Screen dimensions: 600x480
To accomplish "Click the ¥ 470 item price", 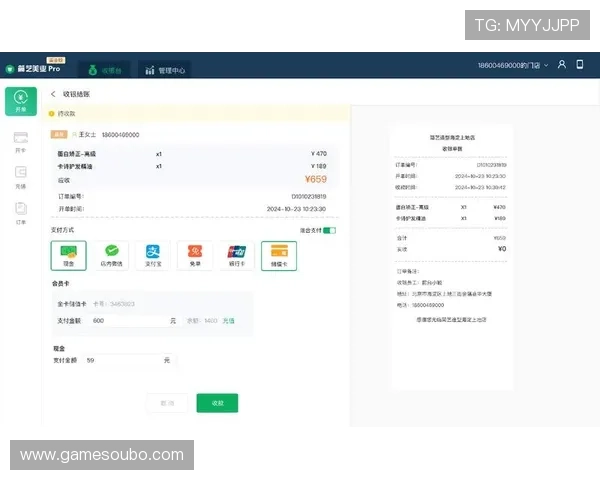I will (319, 153).
